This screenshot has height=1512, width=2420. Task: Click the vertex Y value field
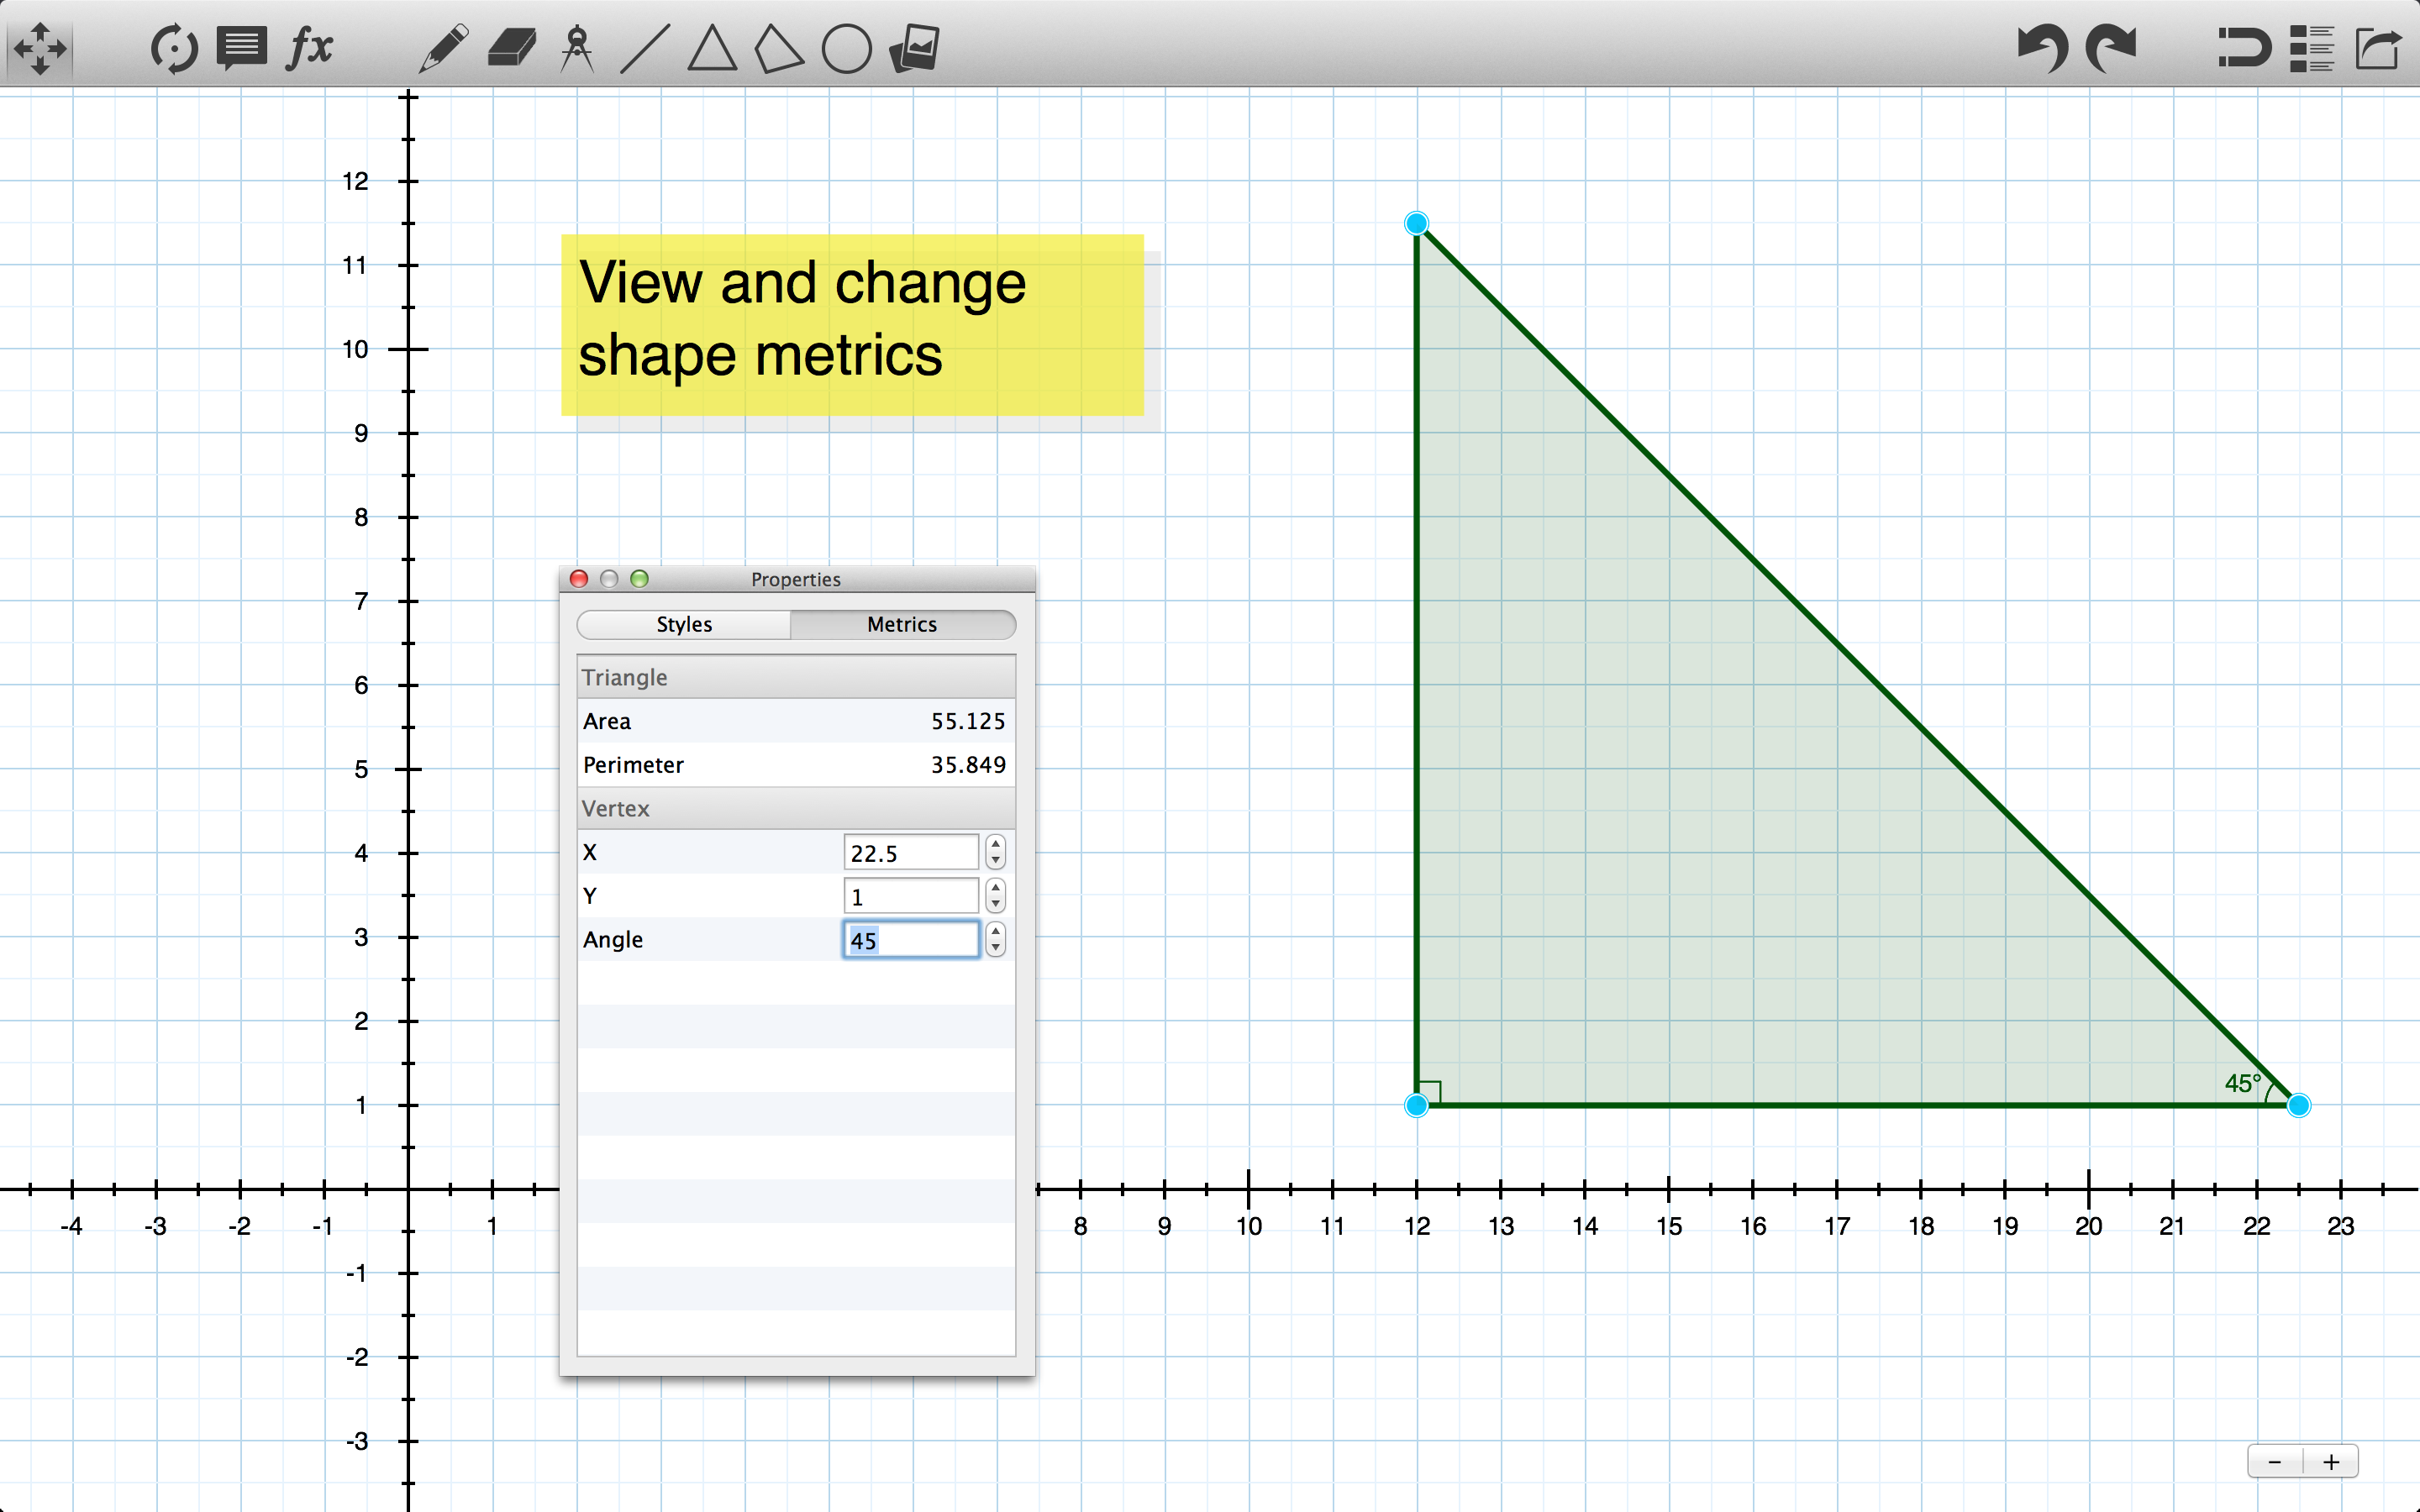tap(910, 896)
